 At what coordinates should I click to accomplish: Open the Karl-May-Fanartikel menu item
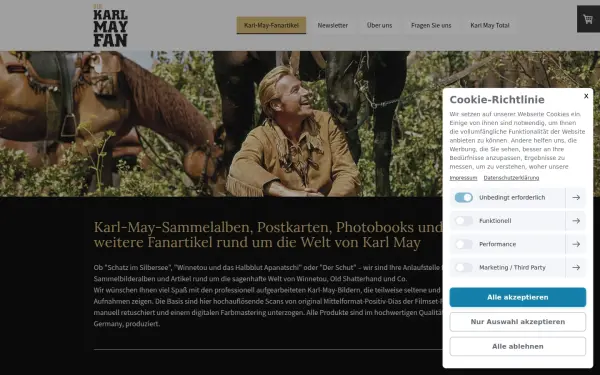tap(271, 25)
